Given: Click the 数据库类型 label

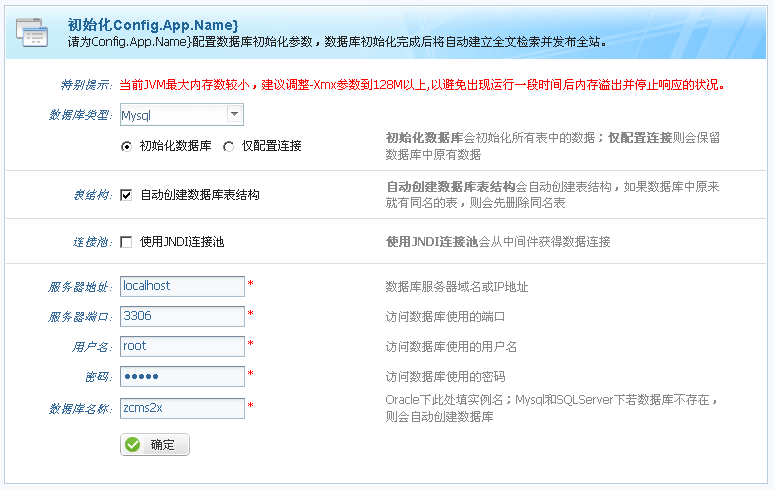Looking at the screenshot, I should 80,115.
